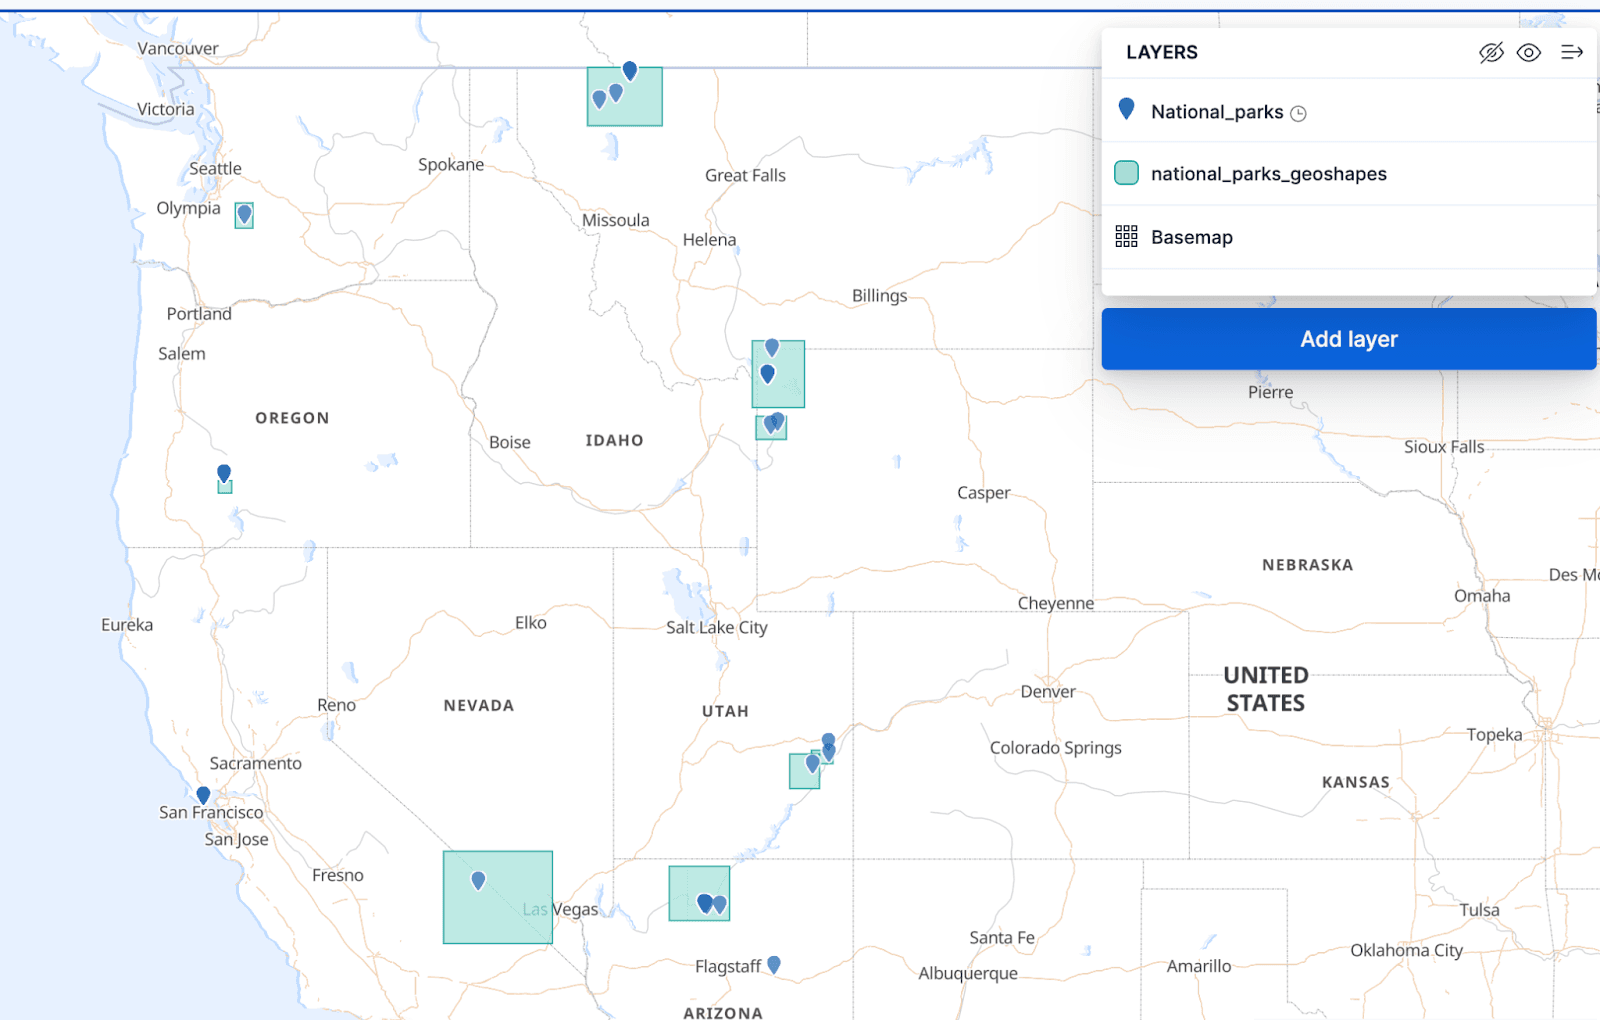Select pin inside large square near Las Vegas

[478, 880]
